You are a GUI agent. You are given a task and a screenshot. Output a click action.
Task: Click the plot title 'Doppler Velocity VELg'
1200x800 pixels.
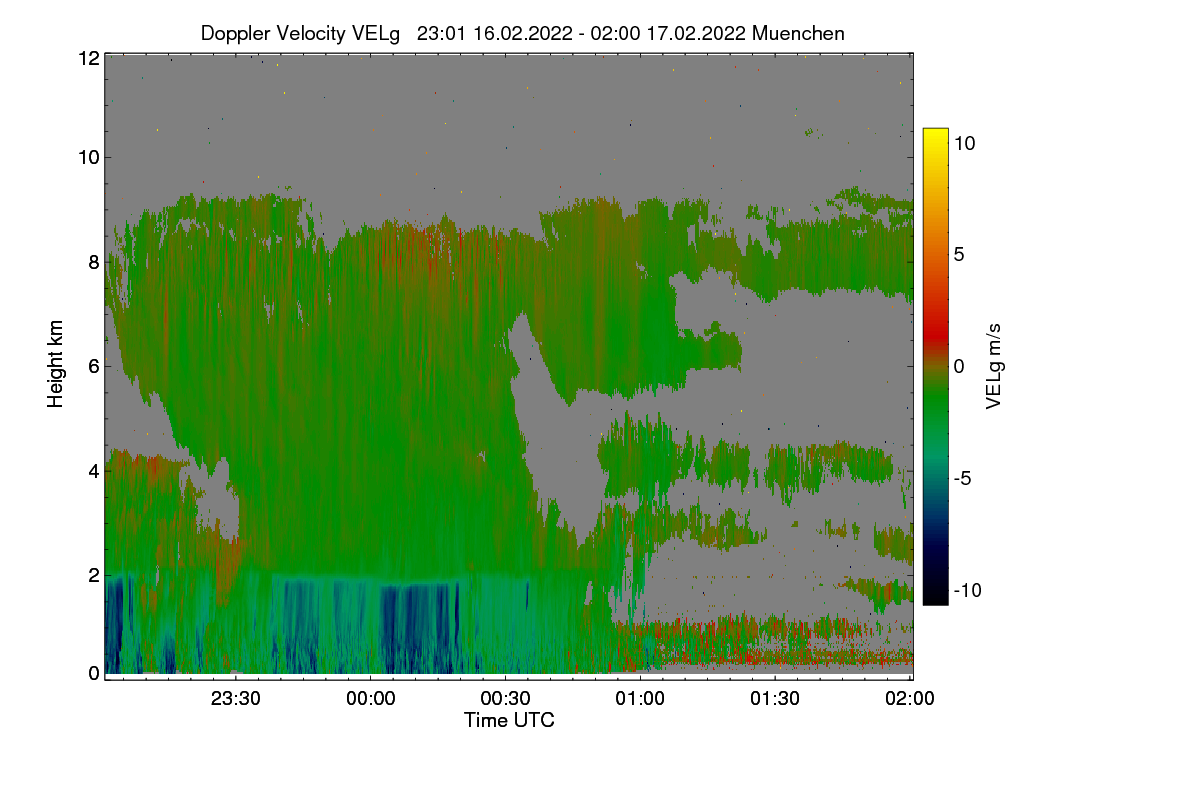click(300, 33)
